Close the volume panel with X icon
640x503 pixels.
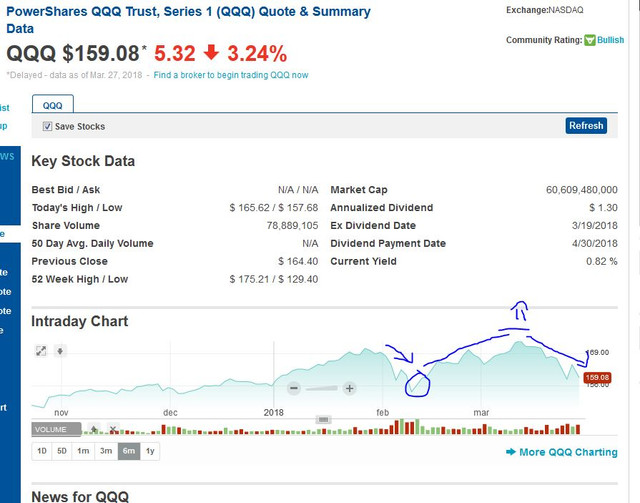(x=113, y=429)
